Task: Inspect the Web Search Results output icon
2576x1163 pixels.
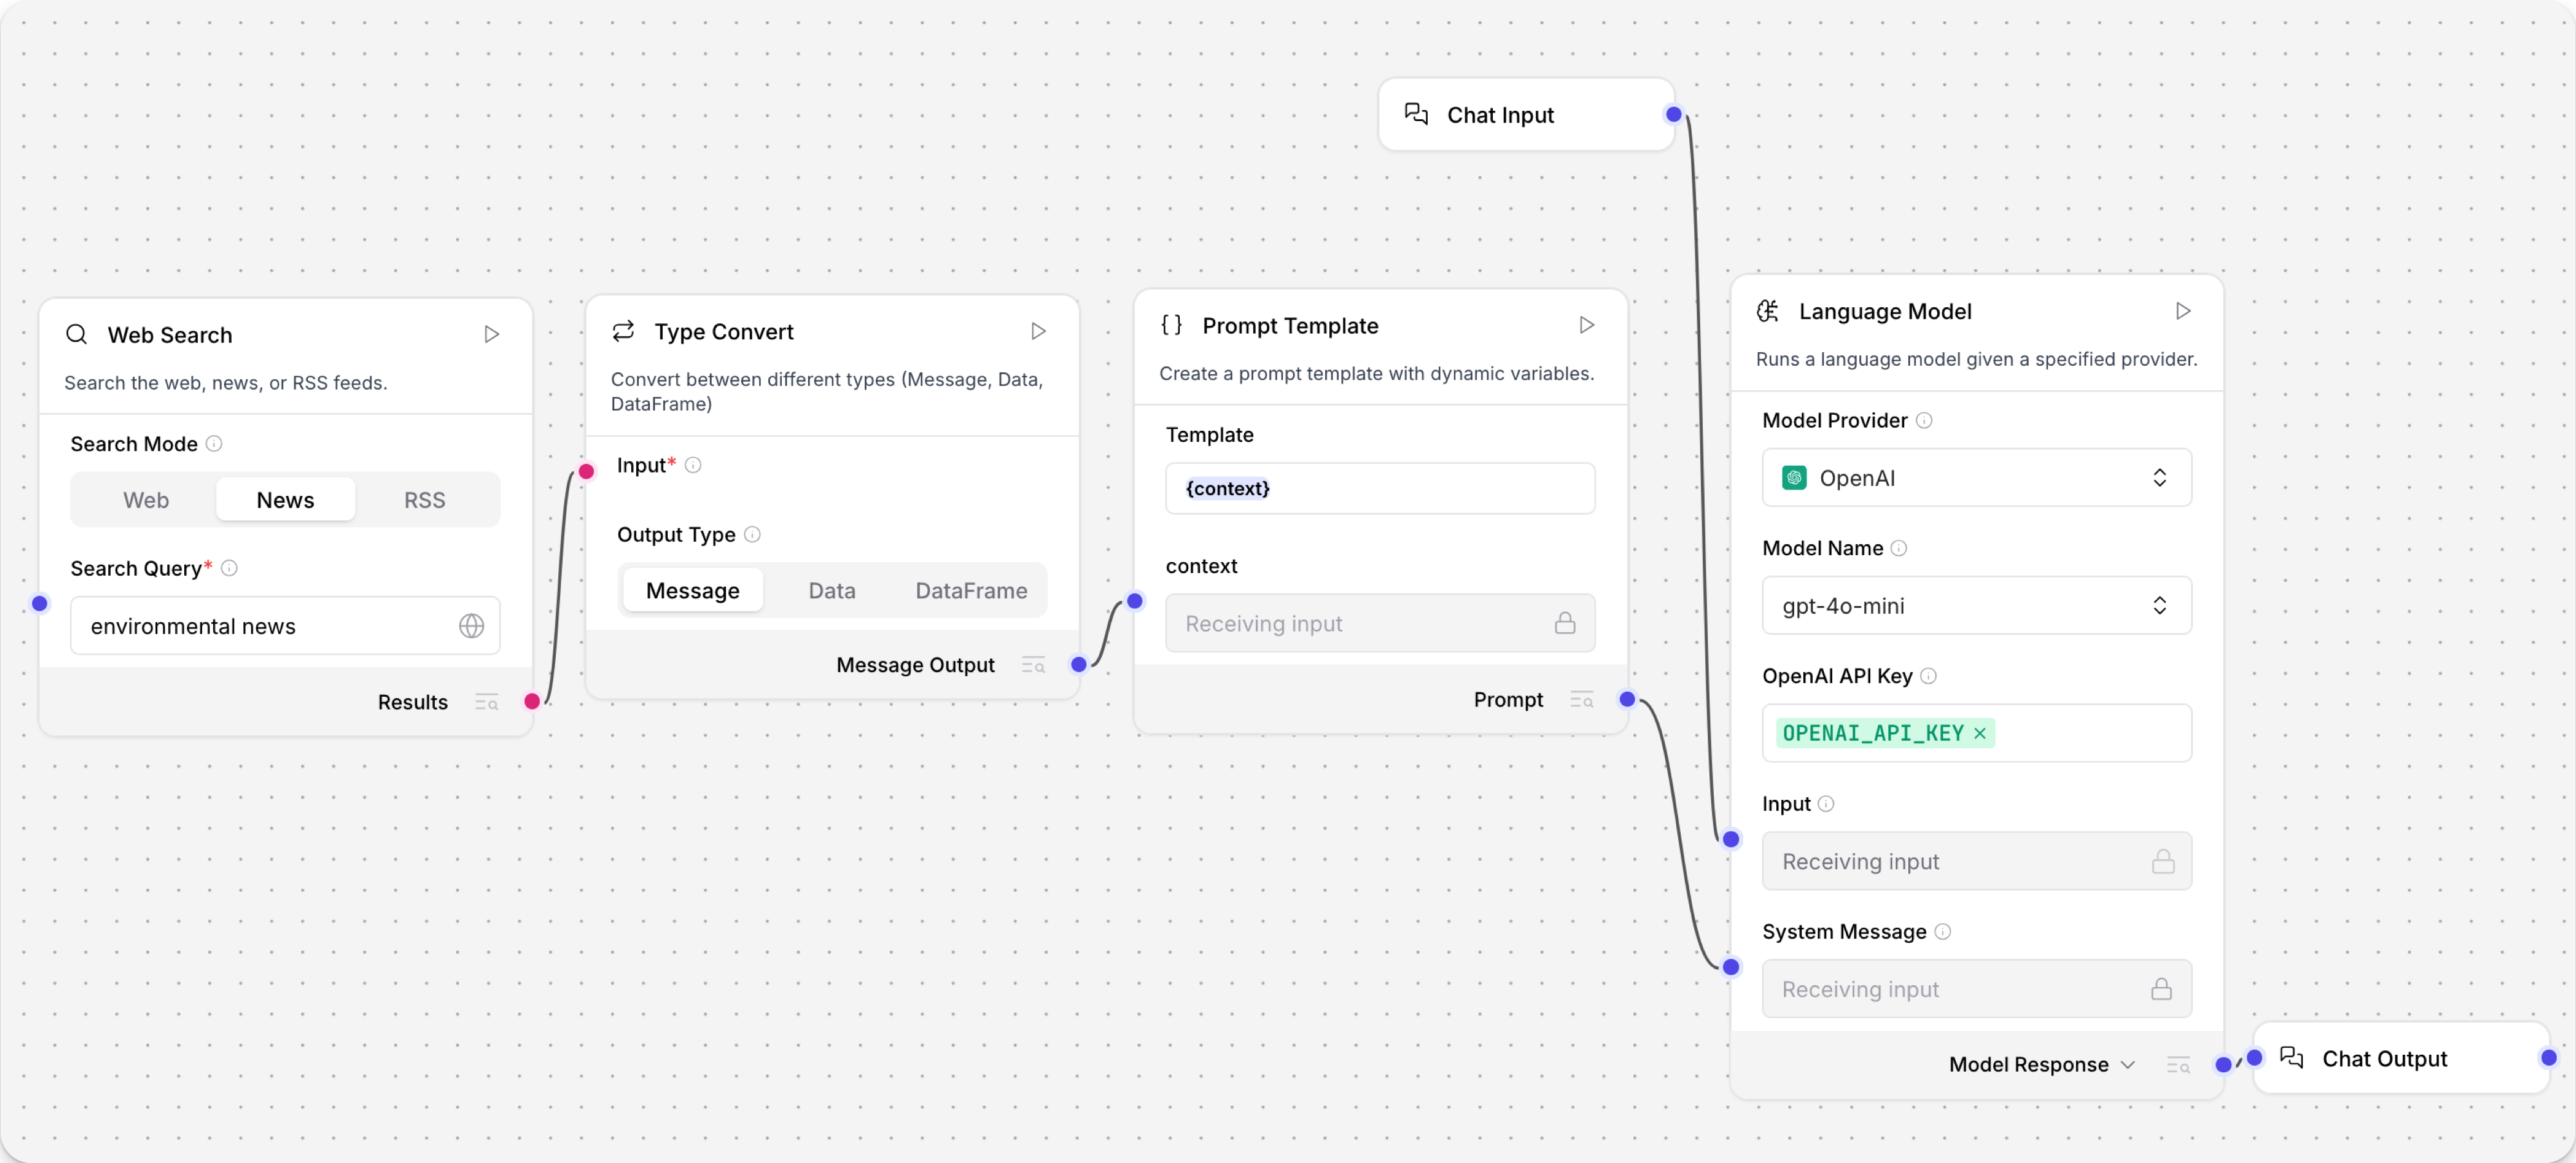Action: coord(486,702)
